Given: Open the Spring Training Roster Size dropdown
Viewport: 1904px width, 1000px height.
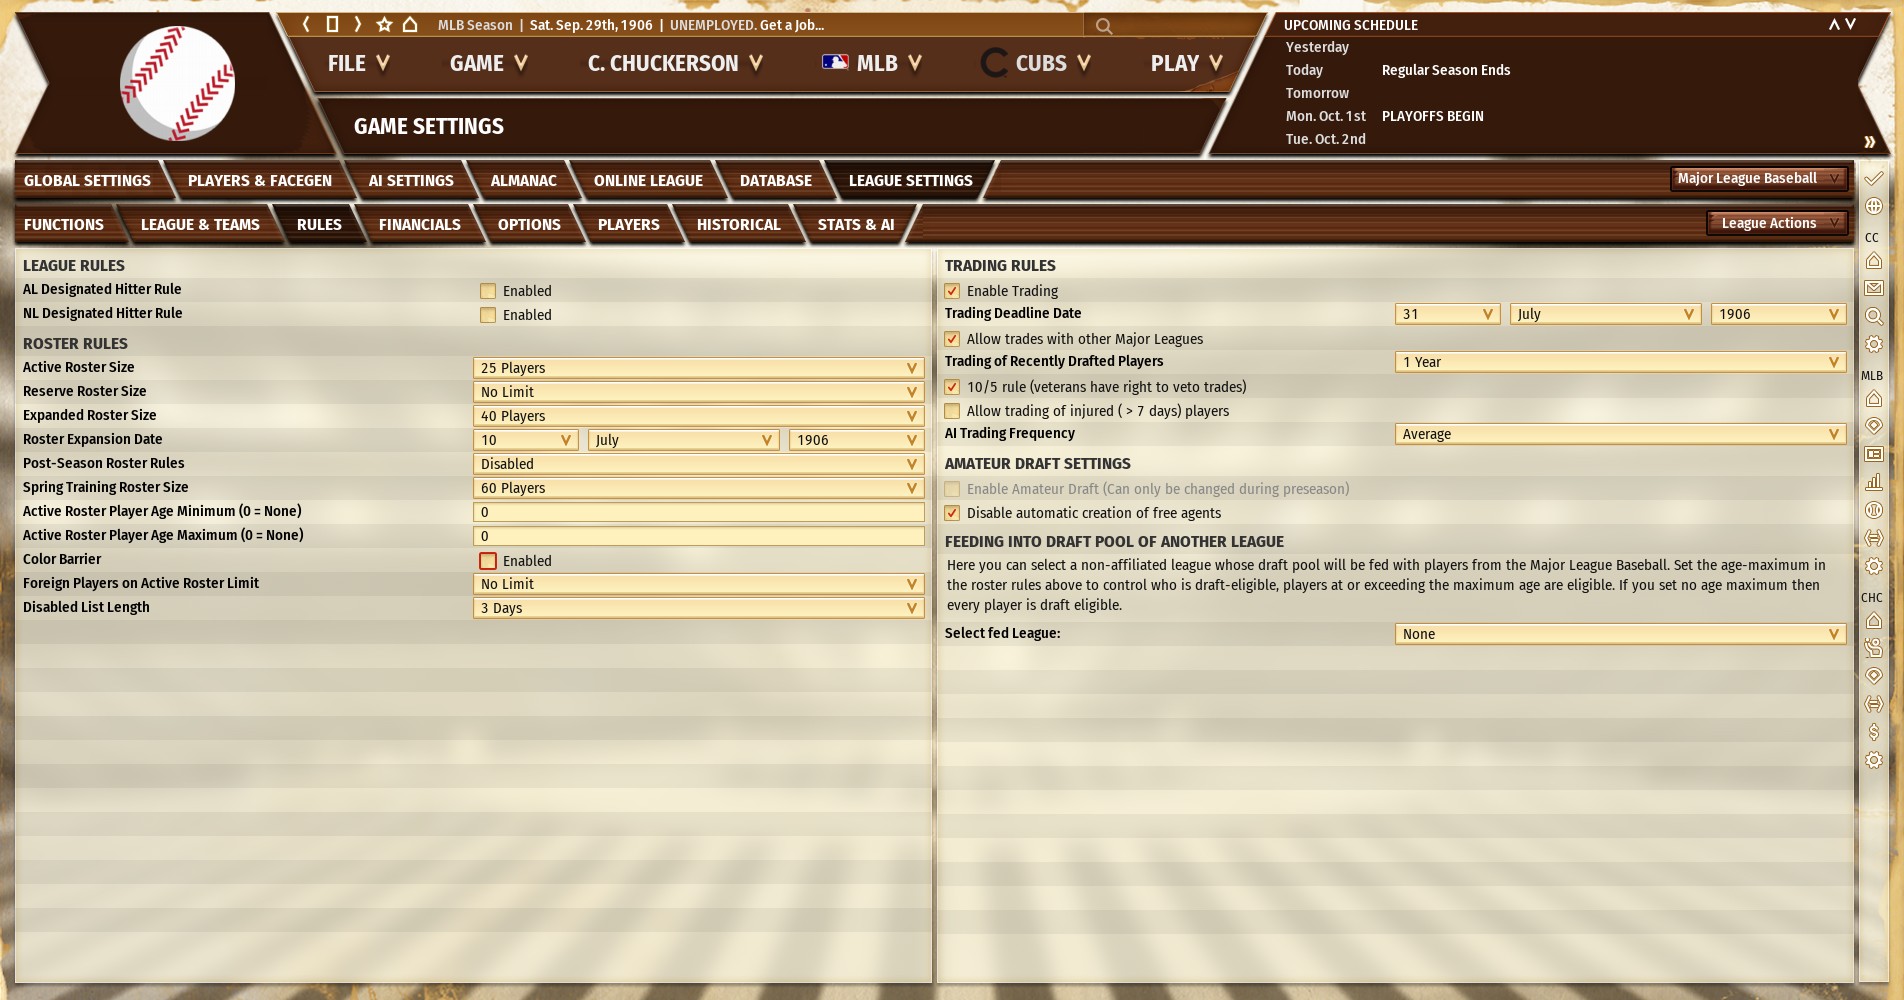Looking at the screenshot, I should 698,488.
